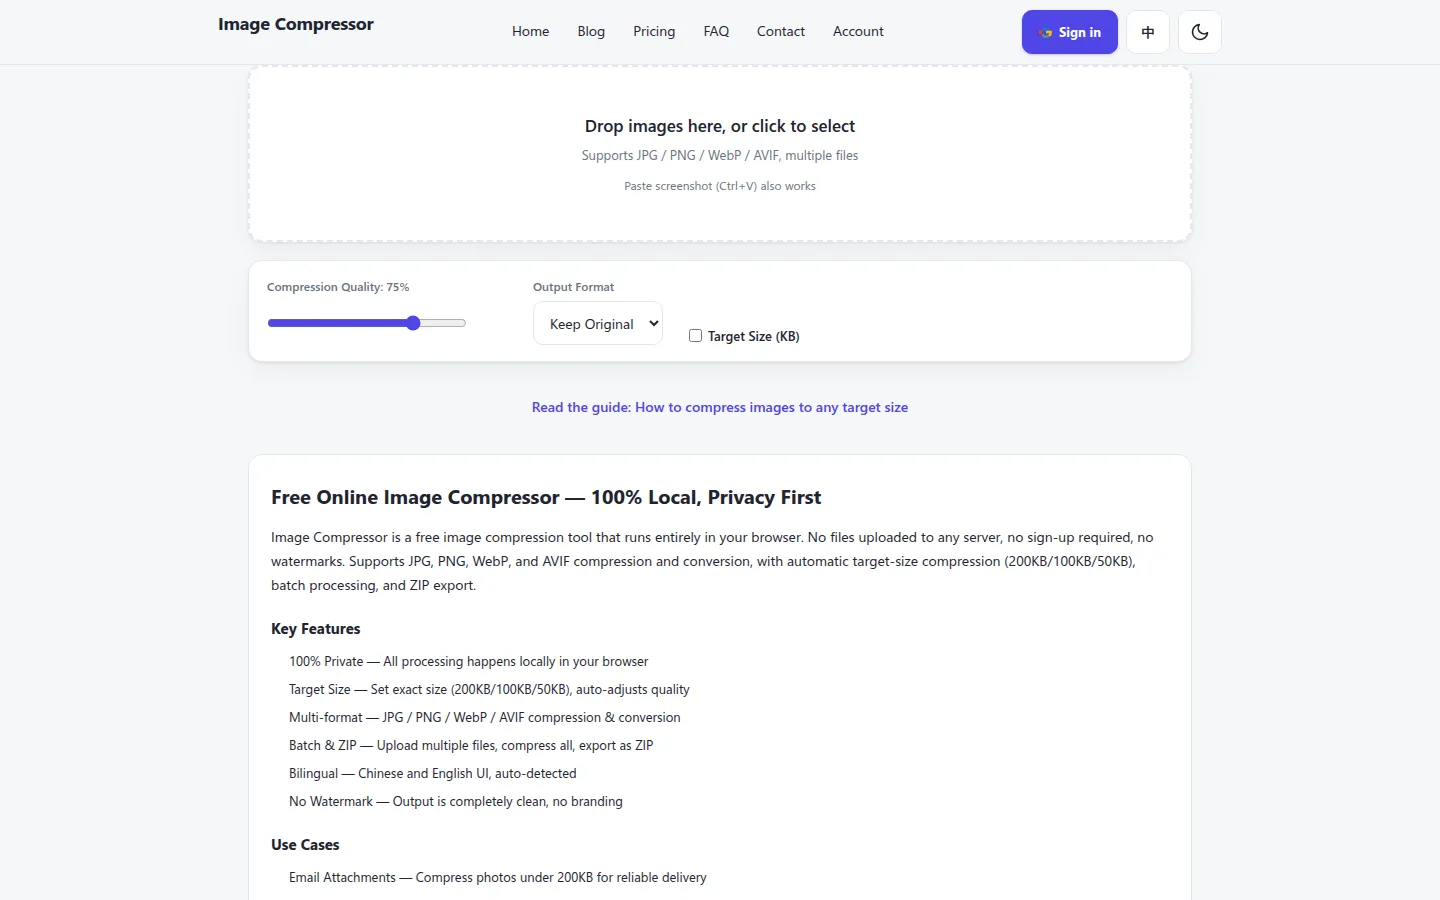Open the Pricing page
Image resolution: width=1440 pixels, height=900 pixels.
654,31
